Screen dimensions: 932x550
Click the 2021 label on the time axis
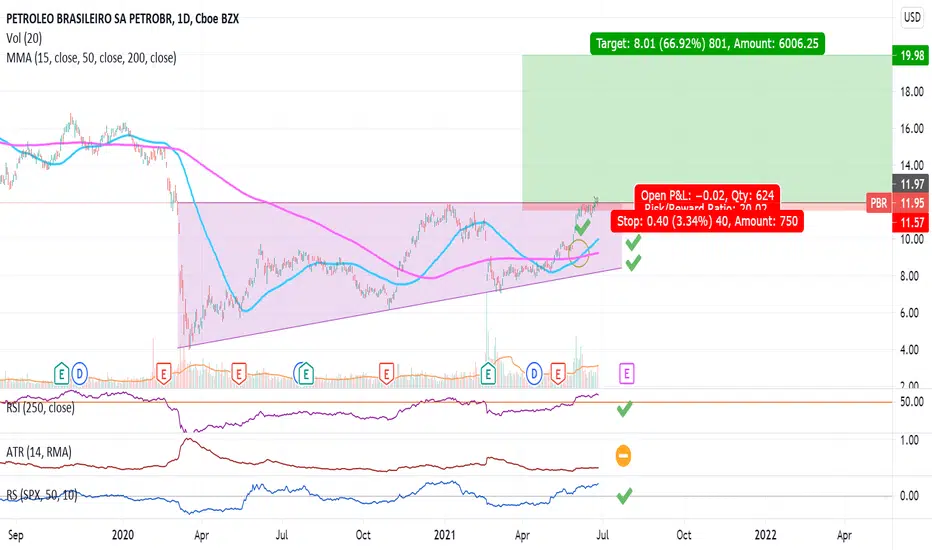coord(445,535)
